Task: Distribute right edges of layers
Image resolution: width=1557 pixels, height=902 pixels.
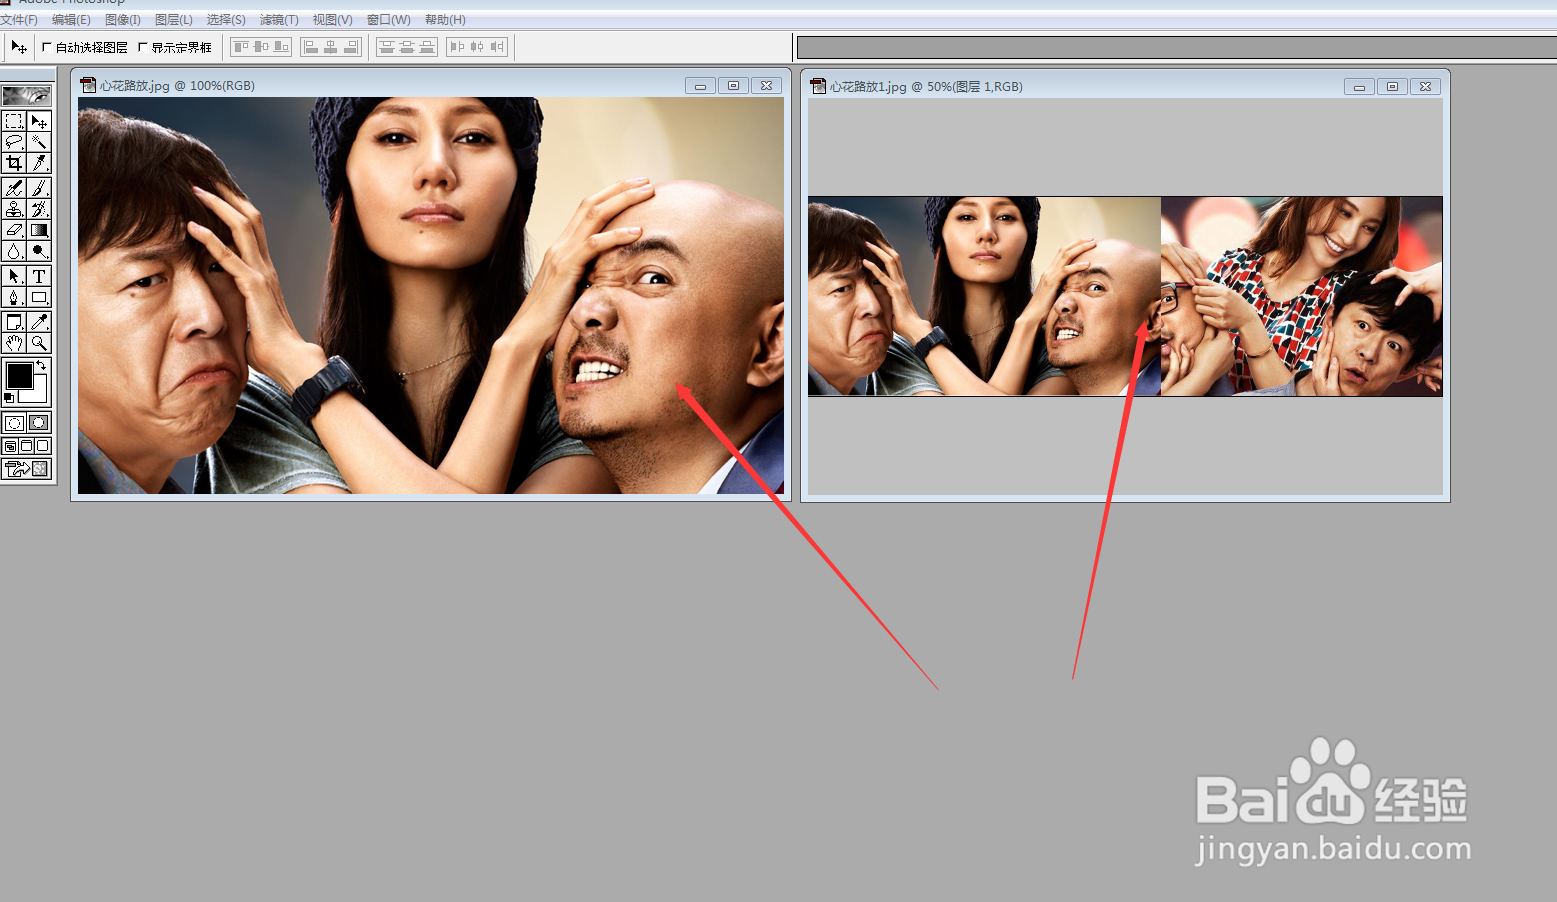Action: coord(497,47)
